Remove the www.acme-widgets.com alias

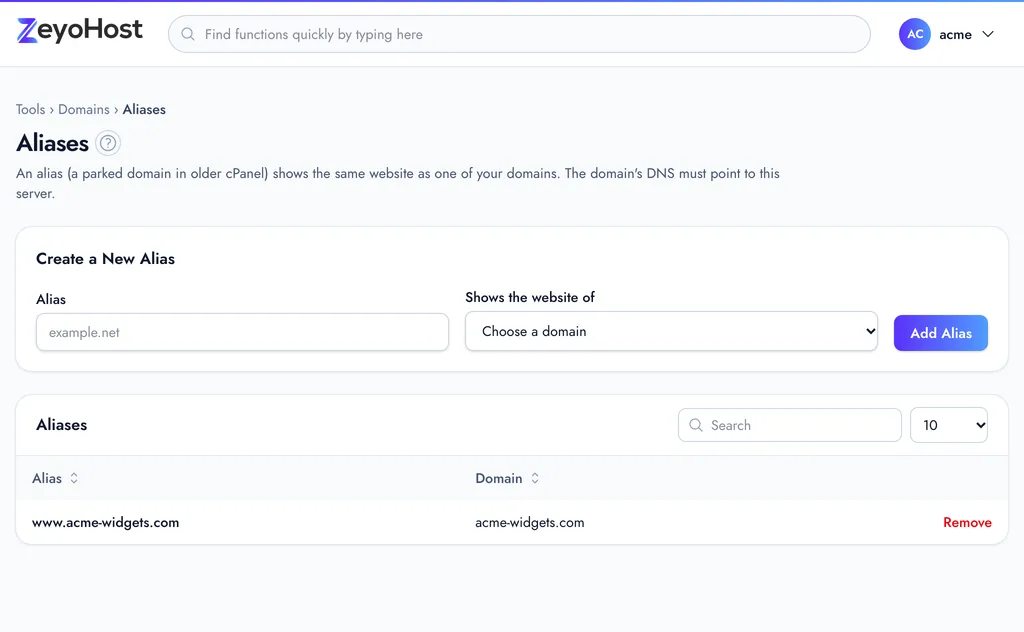[967, 522]
